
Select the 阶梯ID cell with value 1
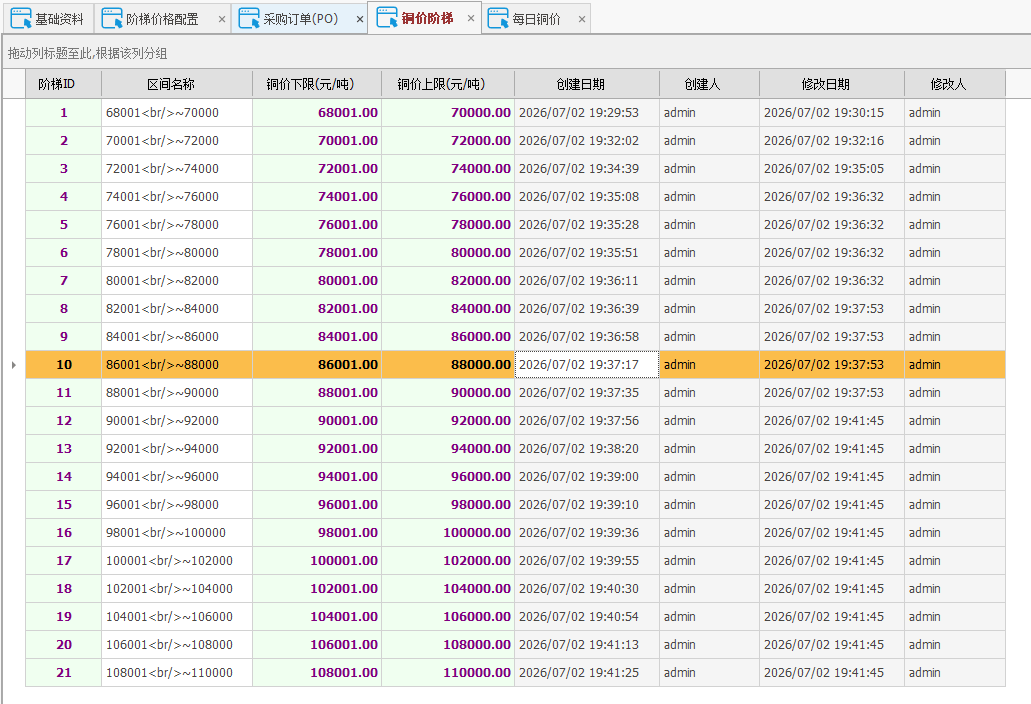coord(64,112)
